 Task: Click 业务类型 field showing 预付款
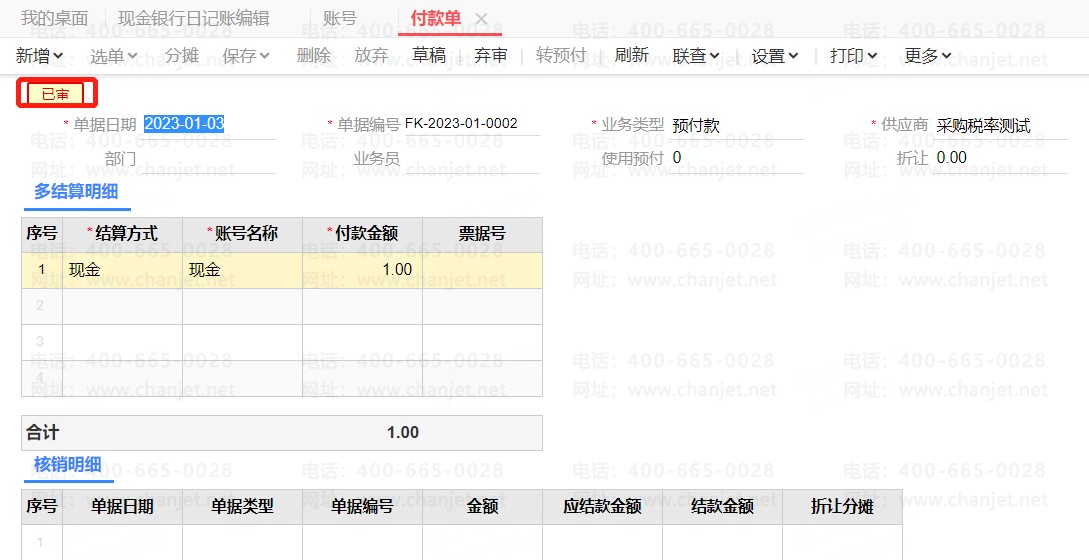click(x=738, y=125)
